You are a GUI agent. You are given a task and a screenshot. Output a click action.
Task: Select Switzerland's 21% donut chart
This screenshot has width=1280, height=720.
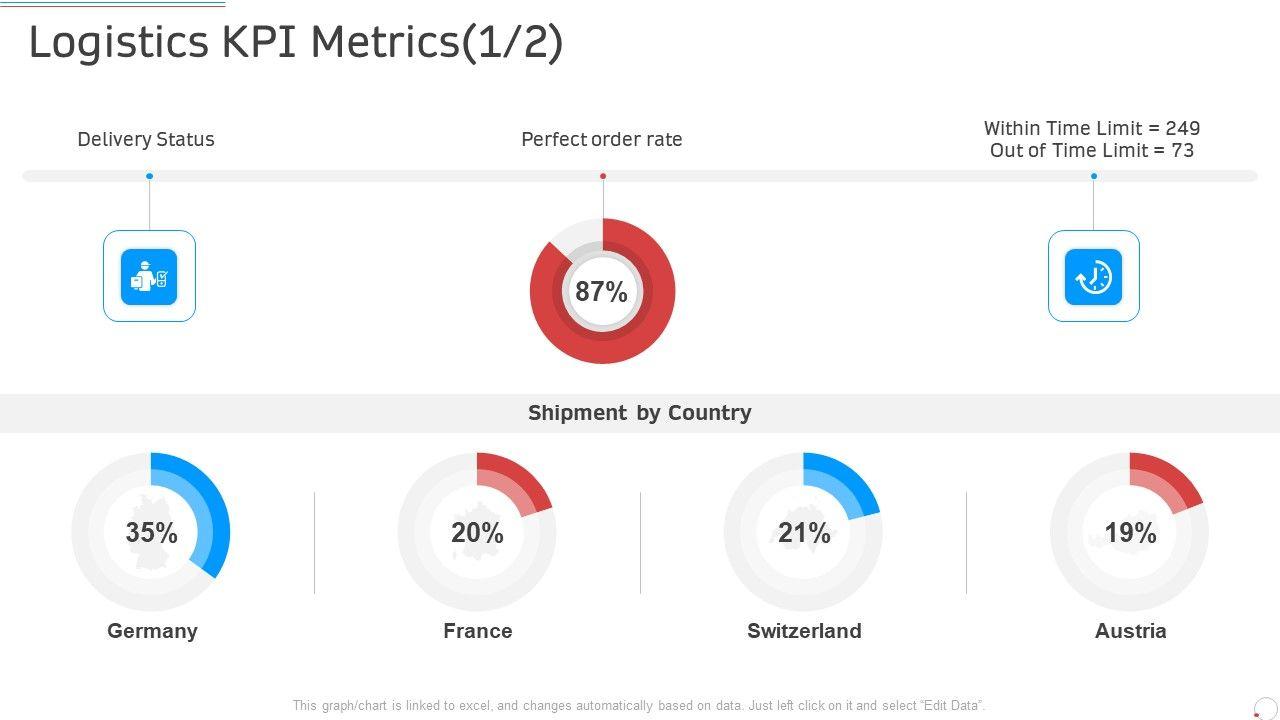tap(803, 532)
